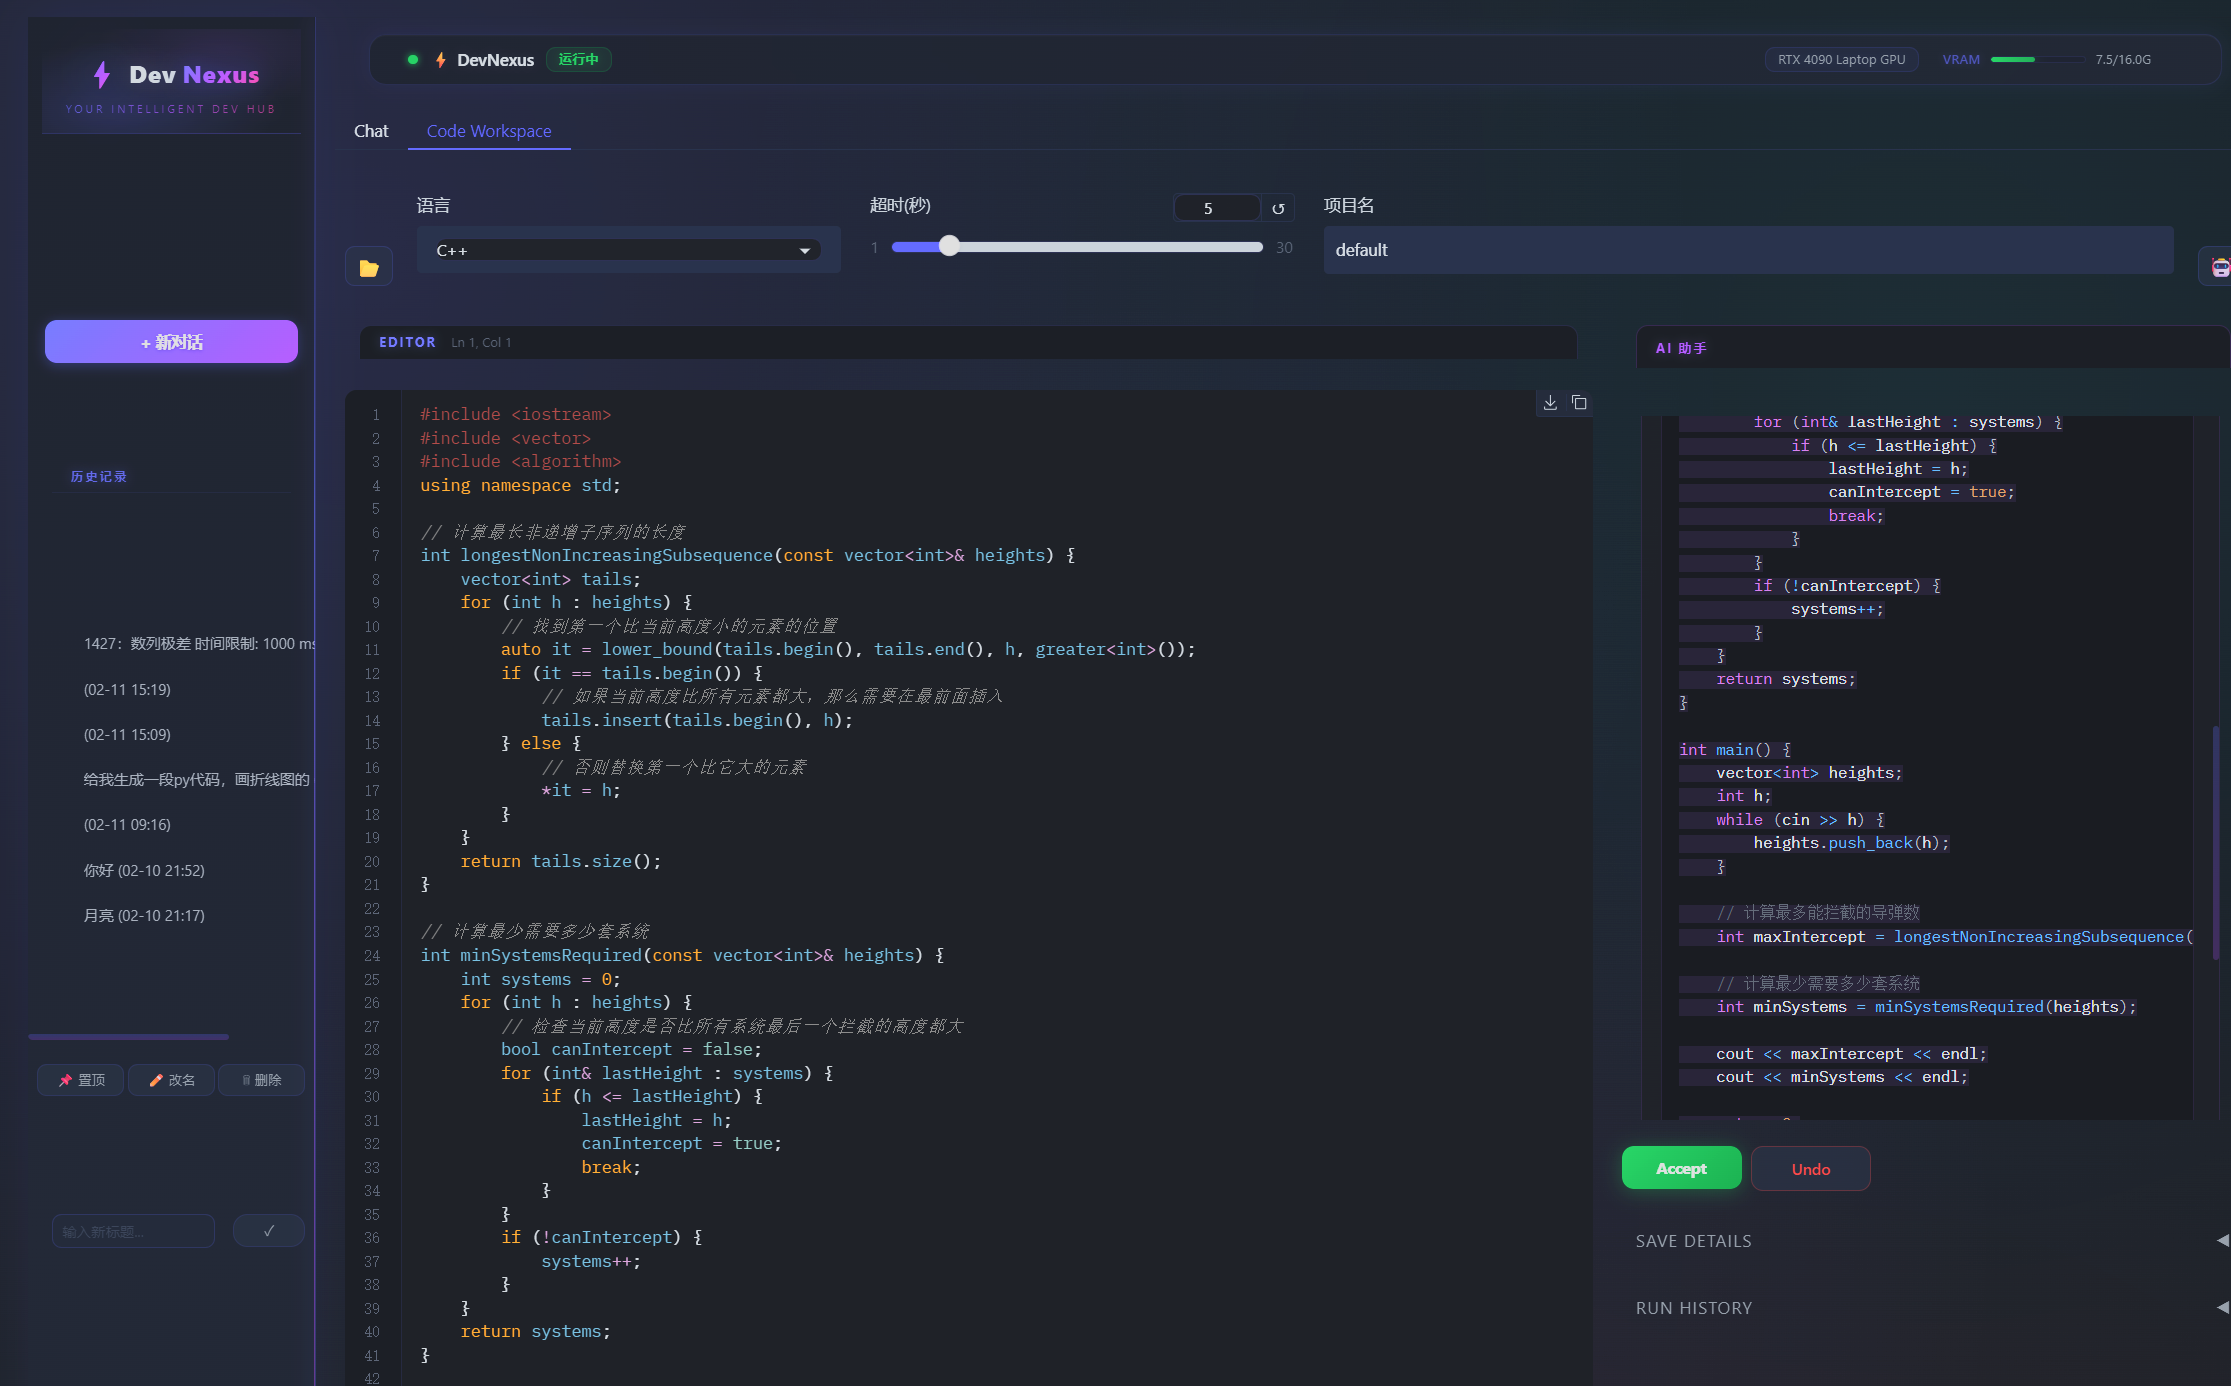Click the green Accept button
The width and height of the screenshot is (2231, 1386).
(1681, 1169)
